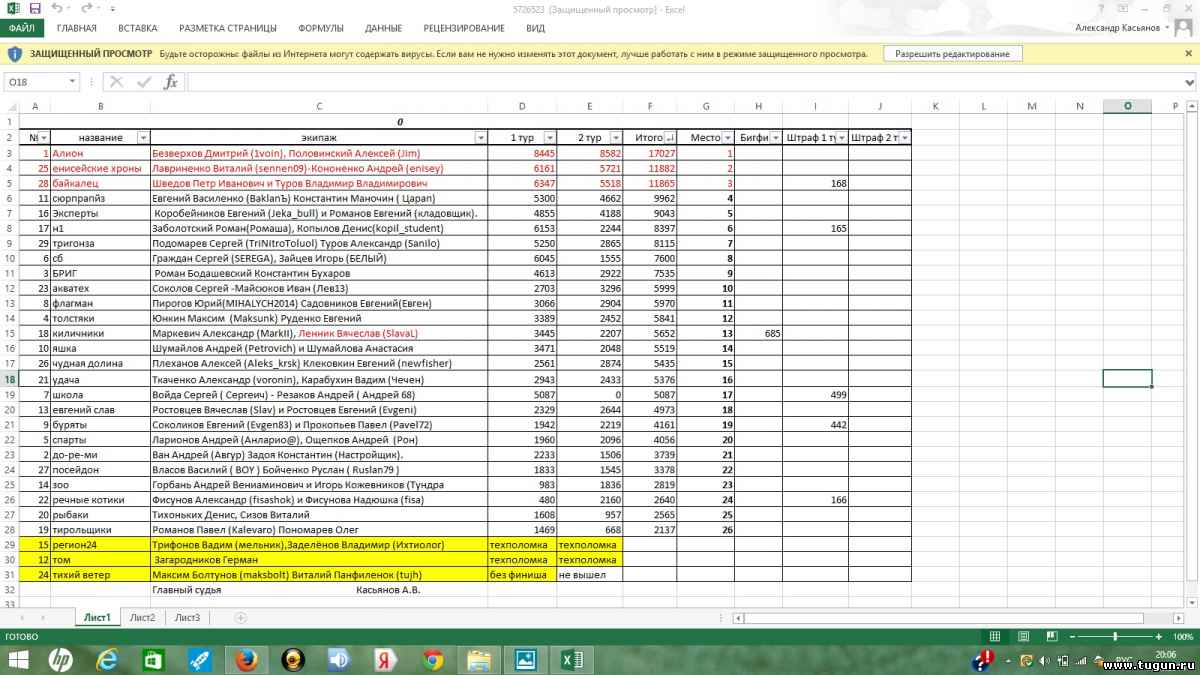
Task: Select the Лист3 sheet tab
Action: (187, 617)
